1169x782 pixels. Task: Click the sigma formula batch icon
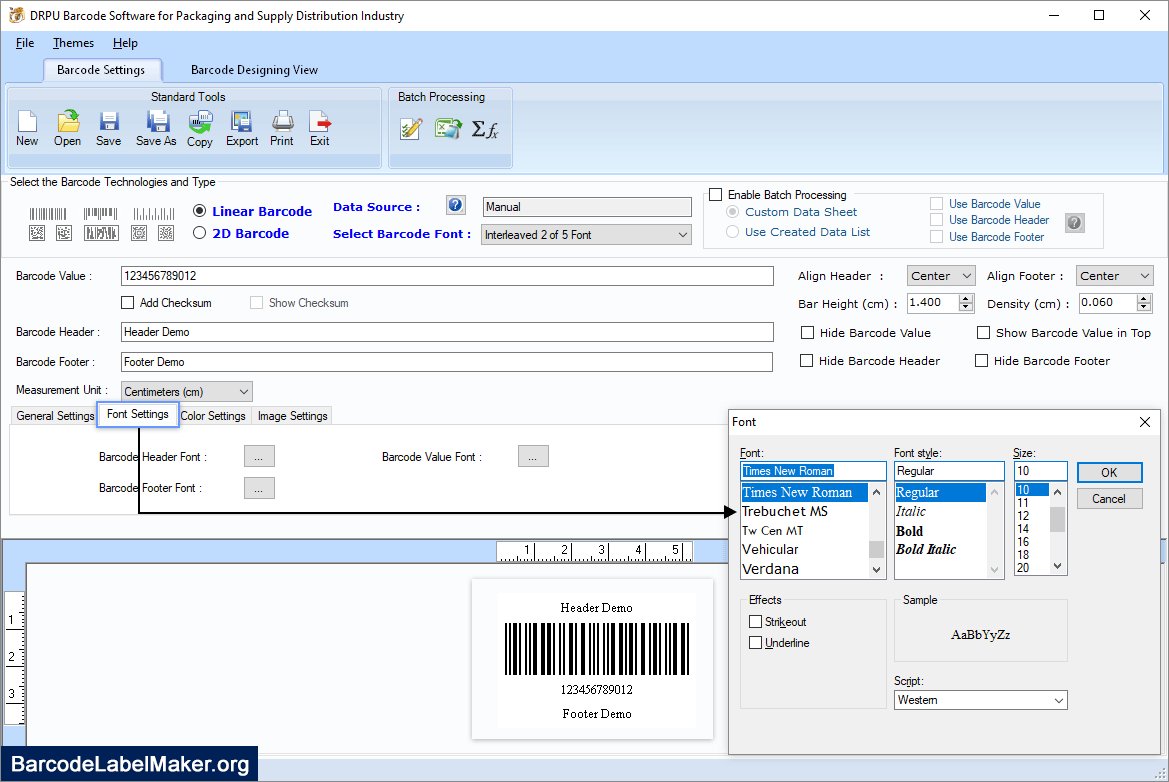click(x=485, y=129)
